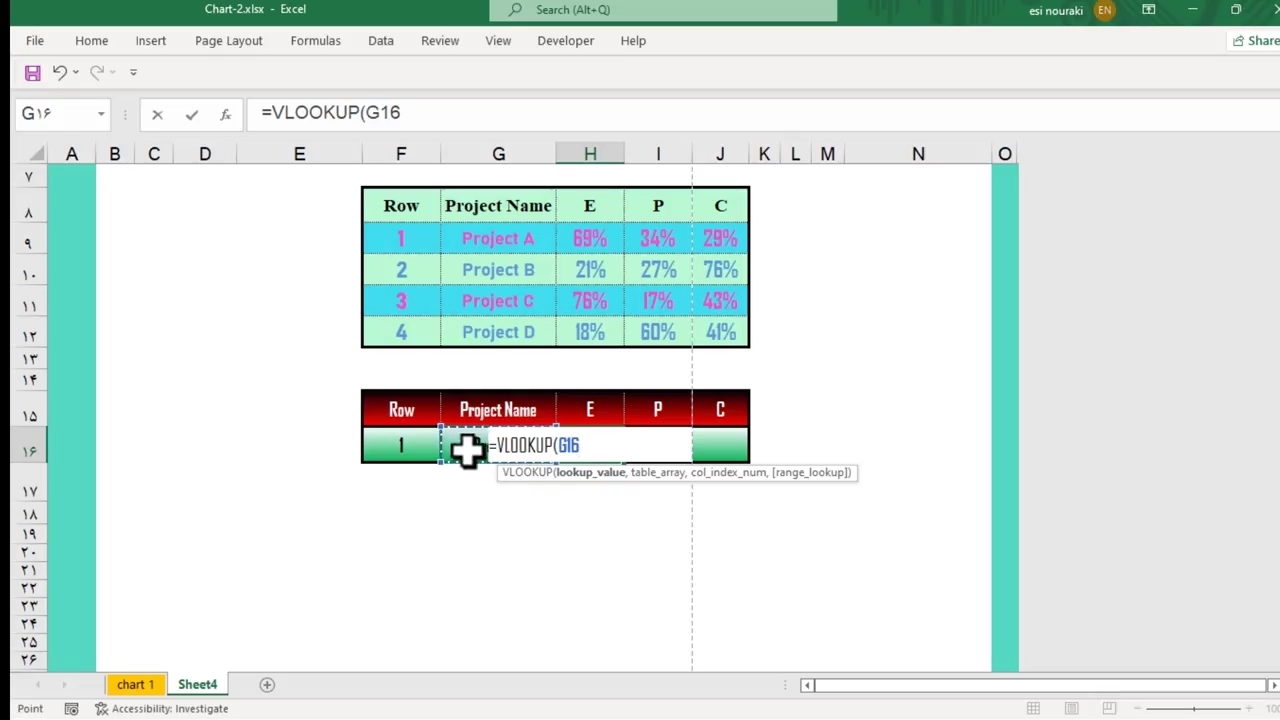Switch to Normal view in status bar
The width and height of the screenshot is (1280, 720).
click(x=1033, y=709)
